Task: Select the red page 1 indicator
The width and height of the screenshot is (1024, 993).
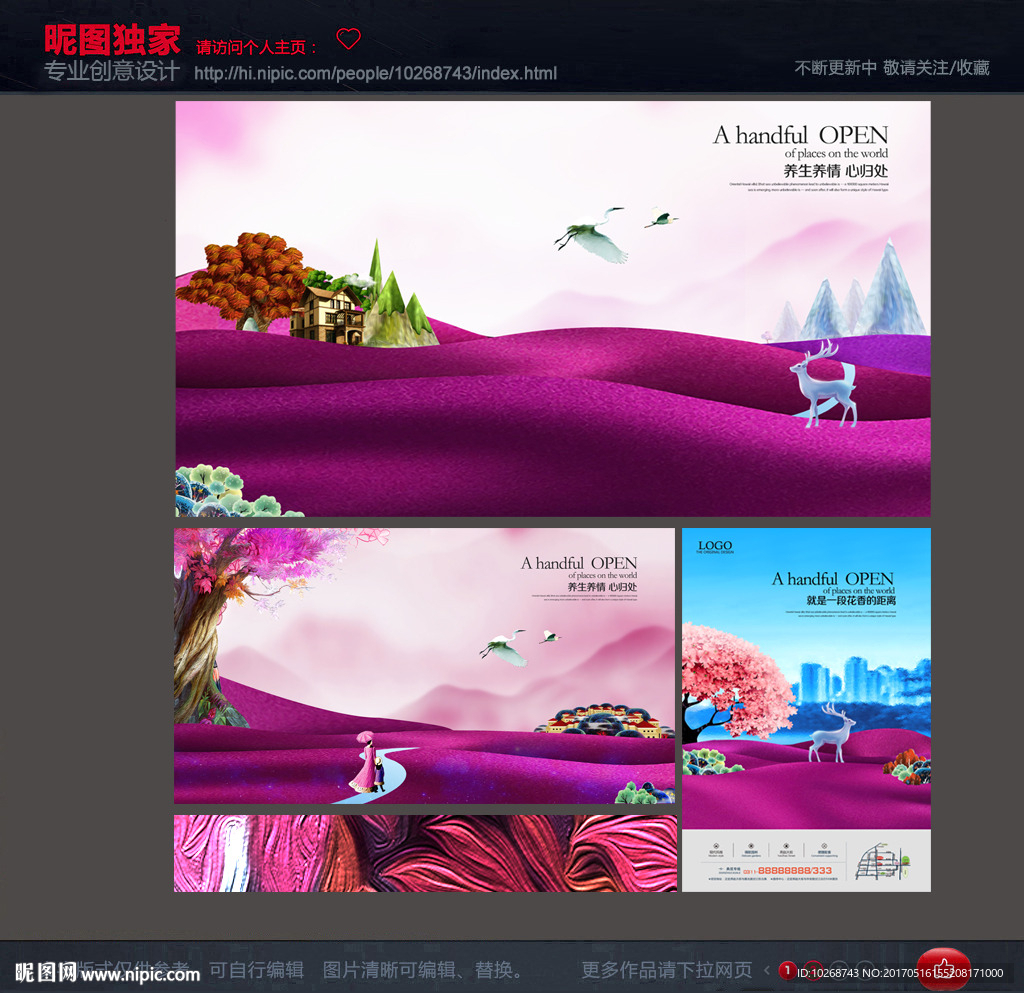Action: click(787, 969)
